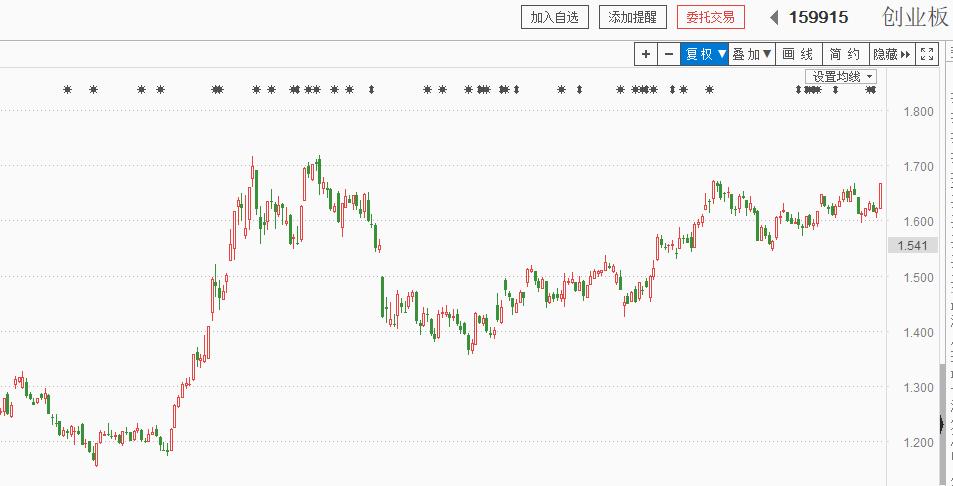Go to previous stock with left arrow

(x=774, y=17)
